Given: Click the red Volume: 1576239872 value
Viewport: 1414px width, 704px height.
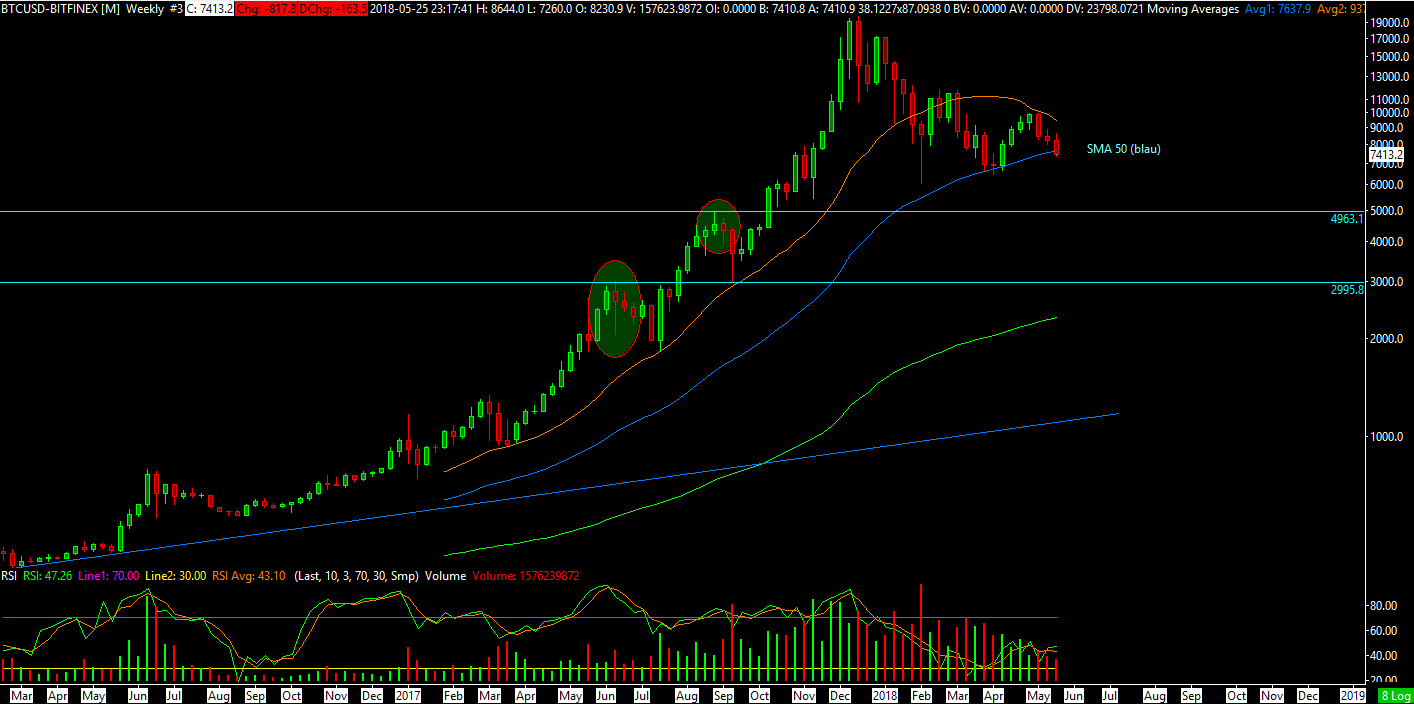Looking at the screenshot, I should 526,576.
